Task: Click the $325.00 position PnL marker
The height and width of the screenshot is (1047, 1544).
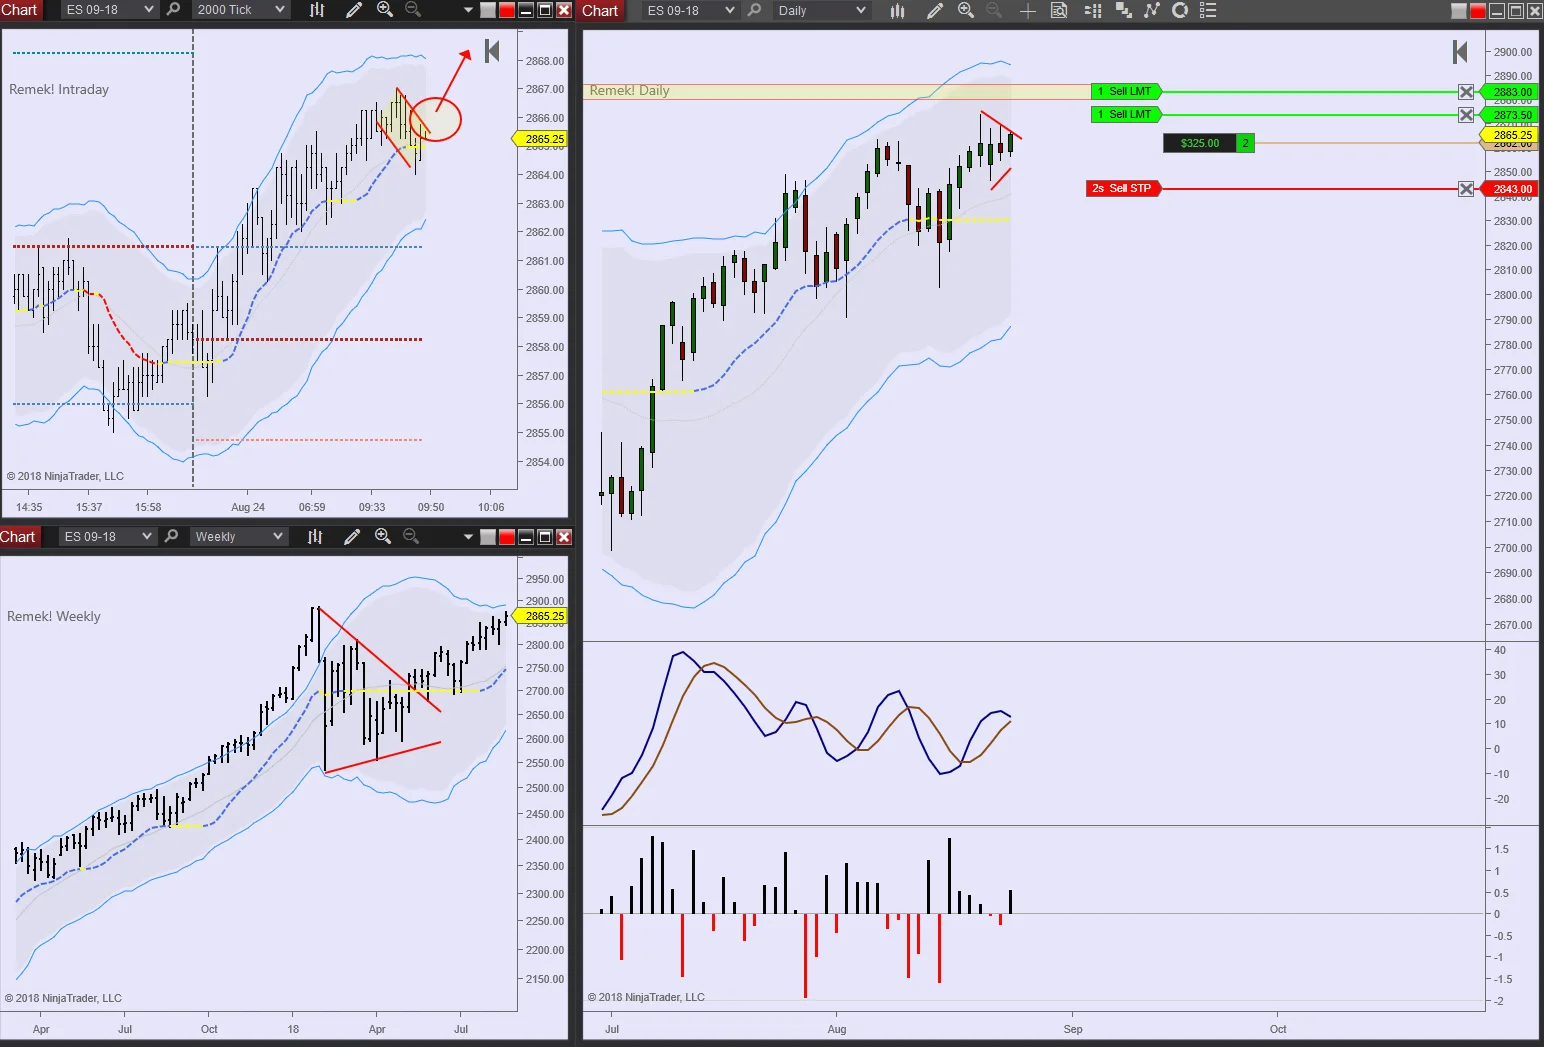Action: (1199, 143)
